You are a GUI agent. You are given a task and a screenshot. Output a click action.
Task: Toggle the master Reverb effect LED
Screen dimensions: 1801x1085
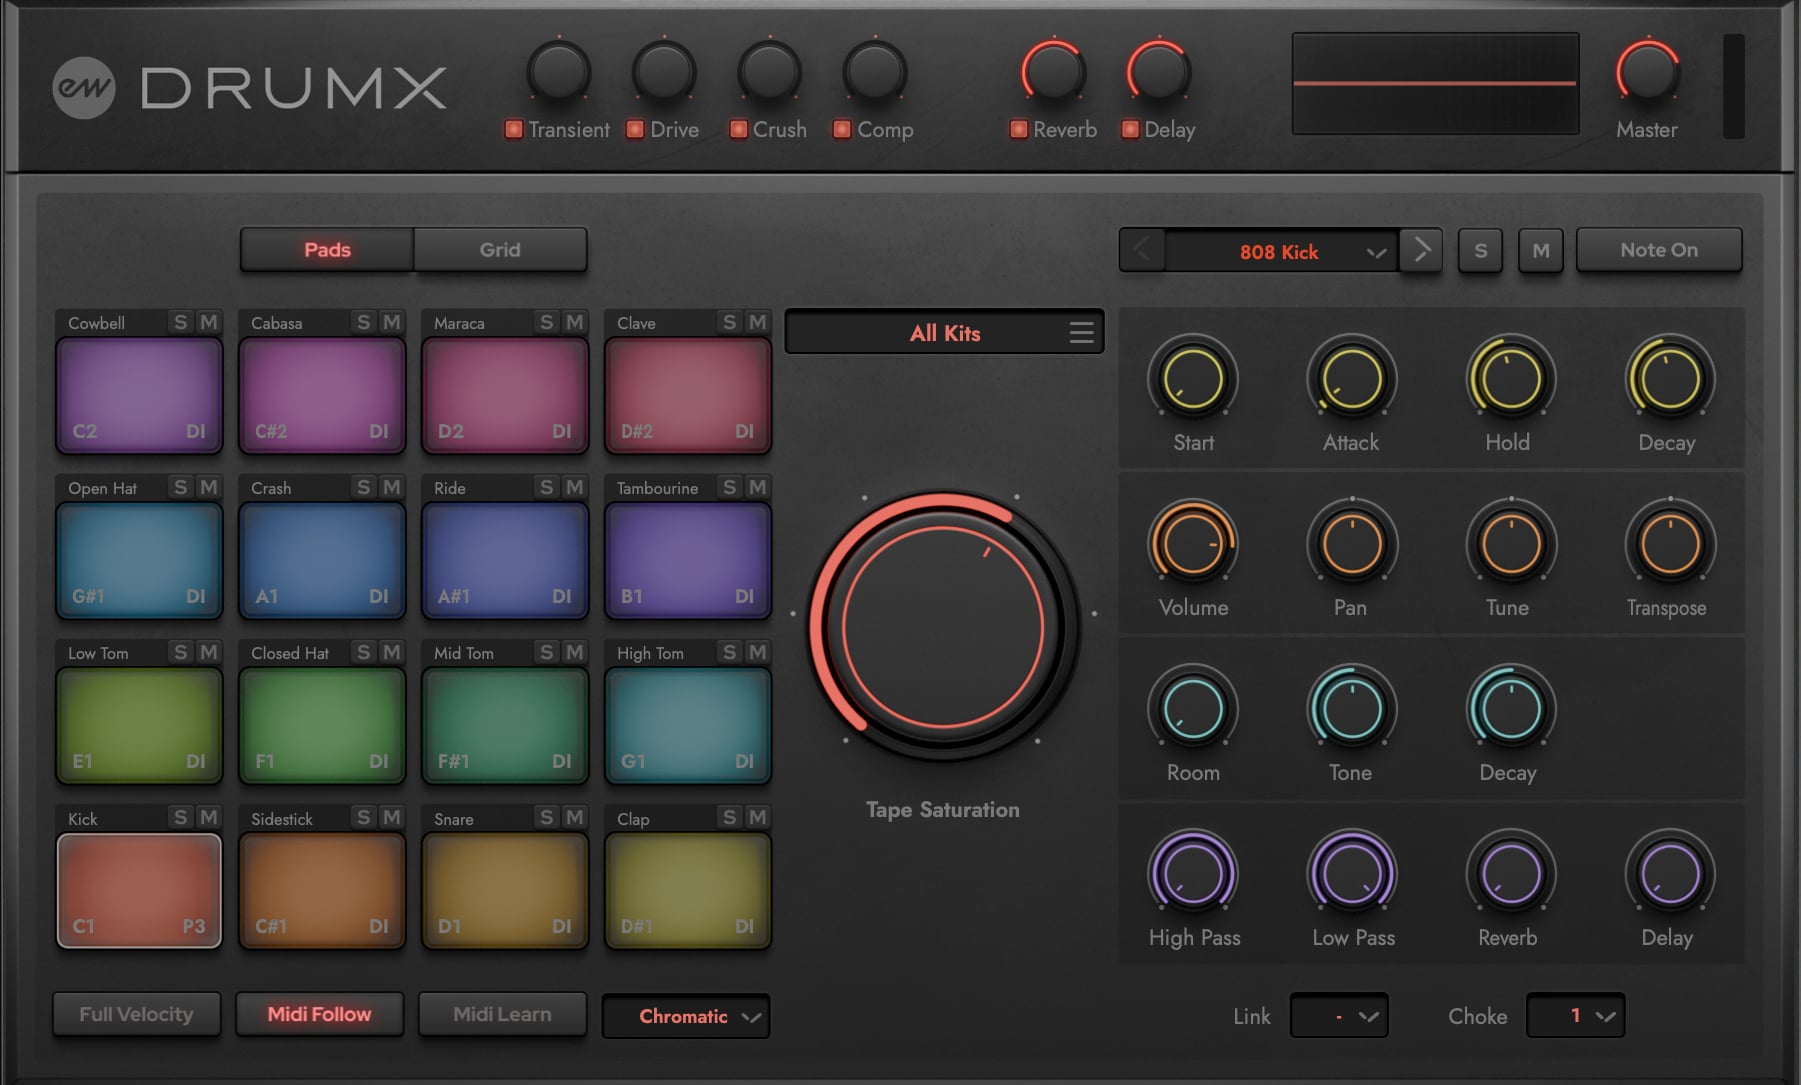(1018, 129)
